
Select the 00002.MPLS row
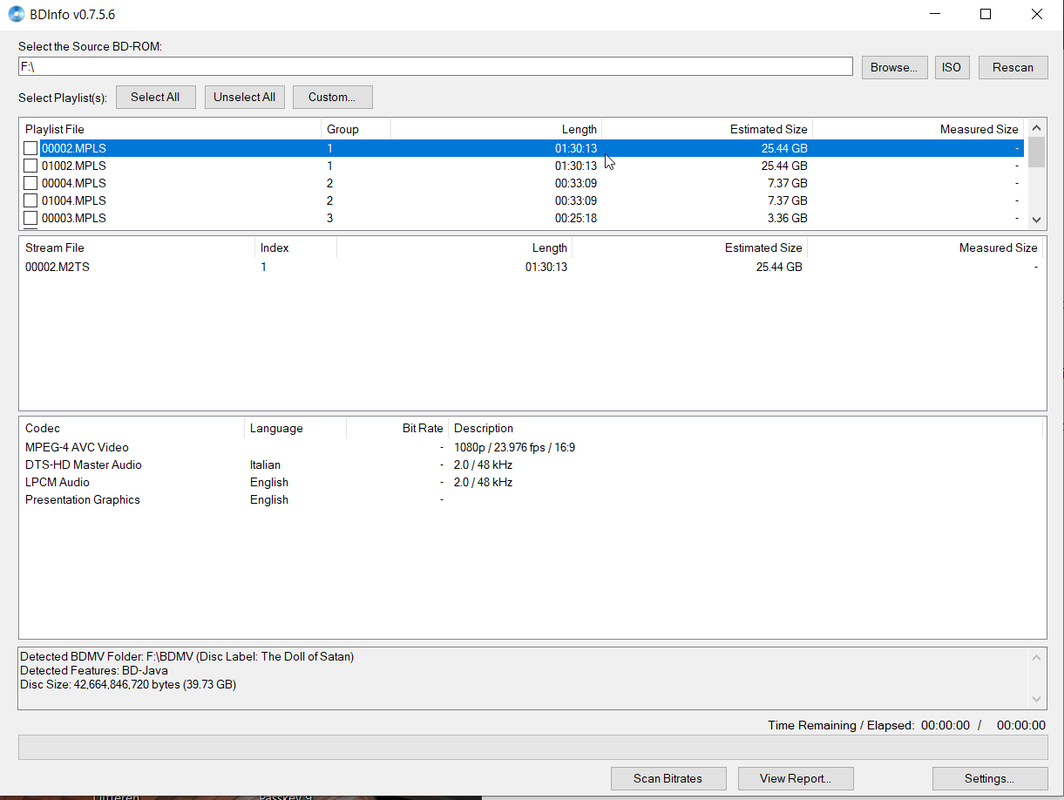(522, 148)
